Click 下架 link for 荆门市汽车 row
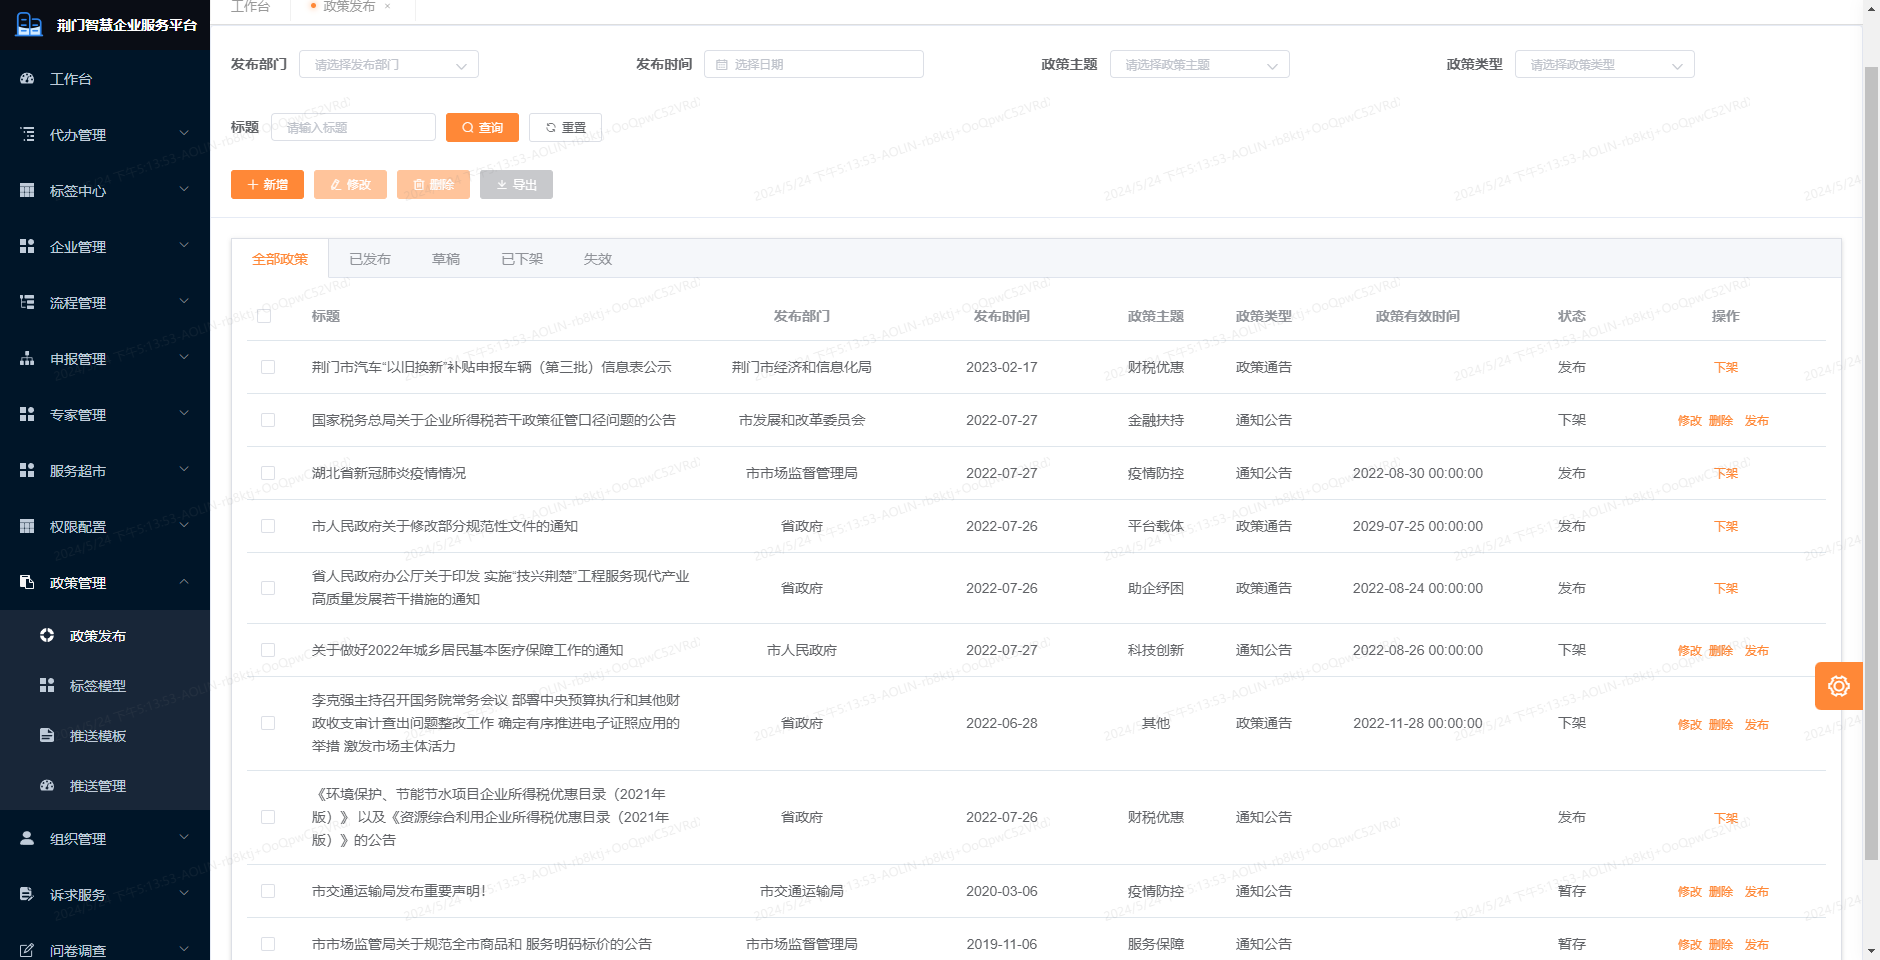 coord(1726,367)
